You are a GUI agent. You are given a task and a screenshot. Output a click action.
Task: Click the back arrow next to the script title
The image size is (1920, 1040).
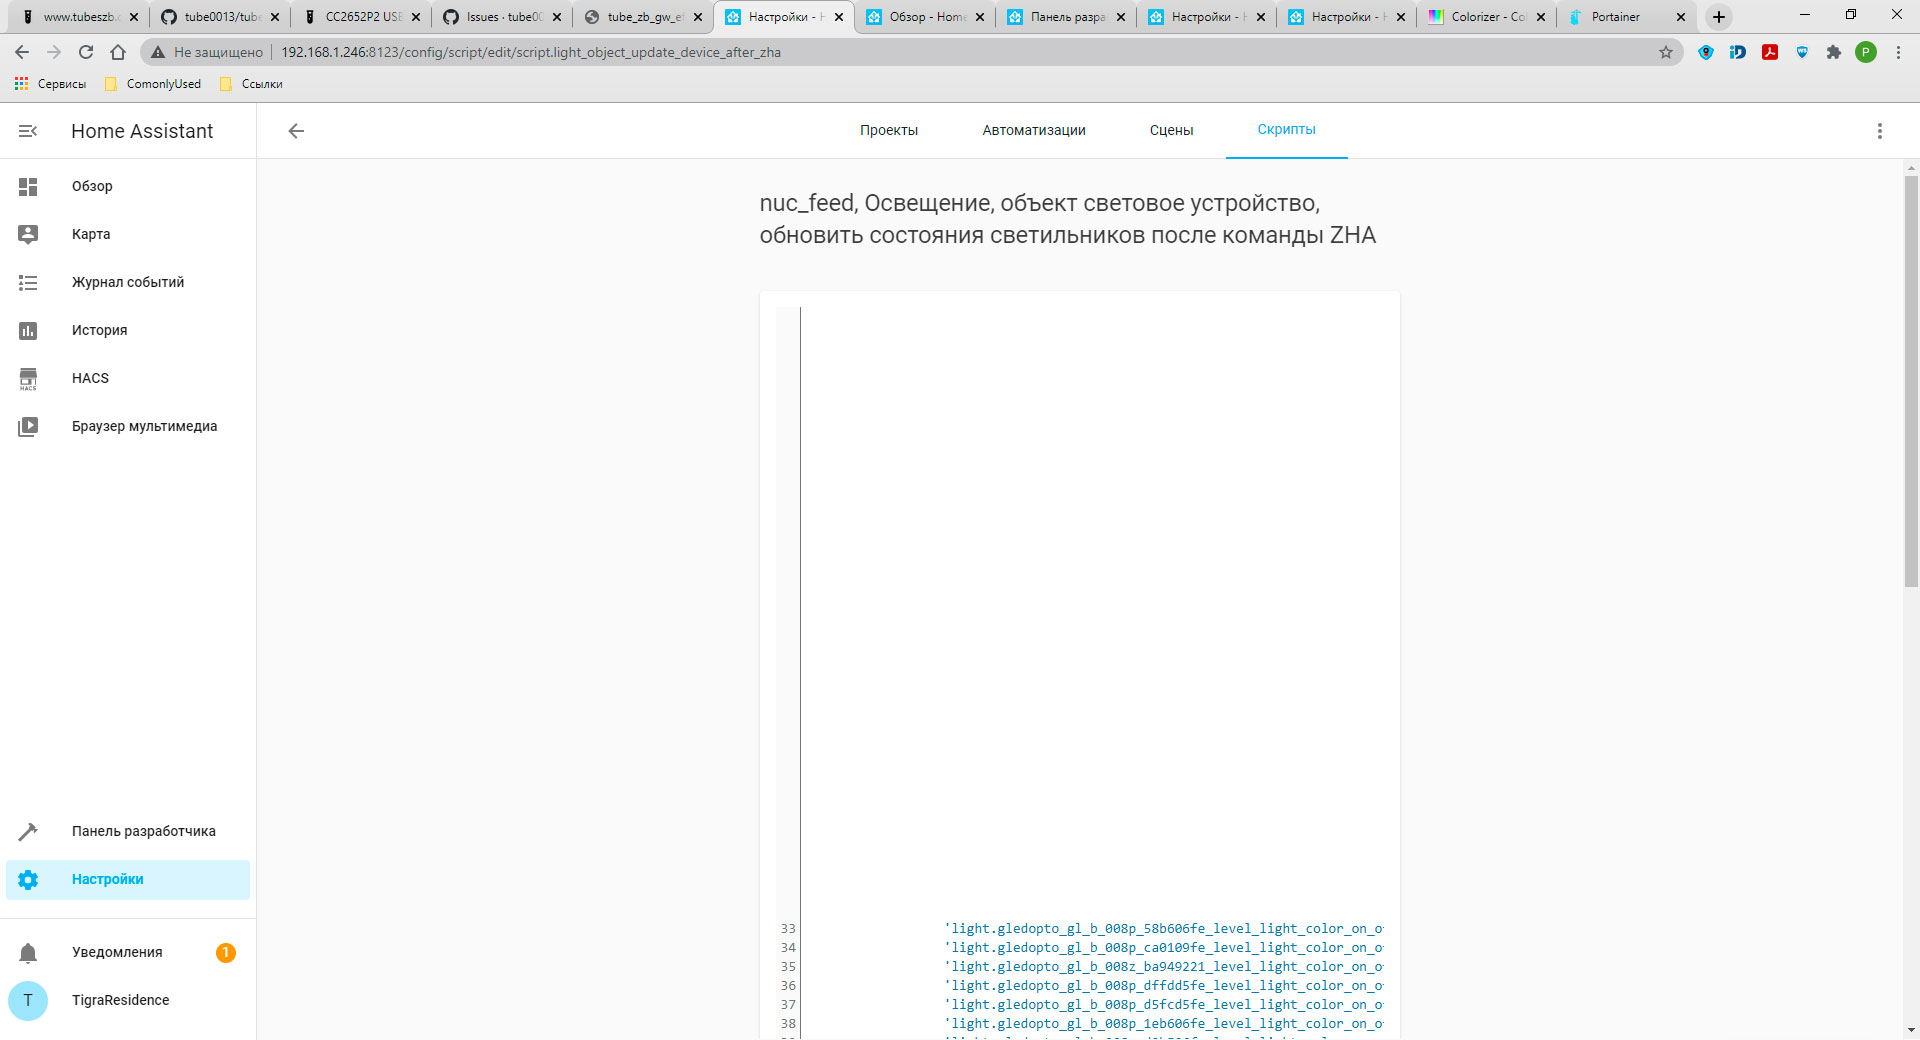(296, 130)
